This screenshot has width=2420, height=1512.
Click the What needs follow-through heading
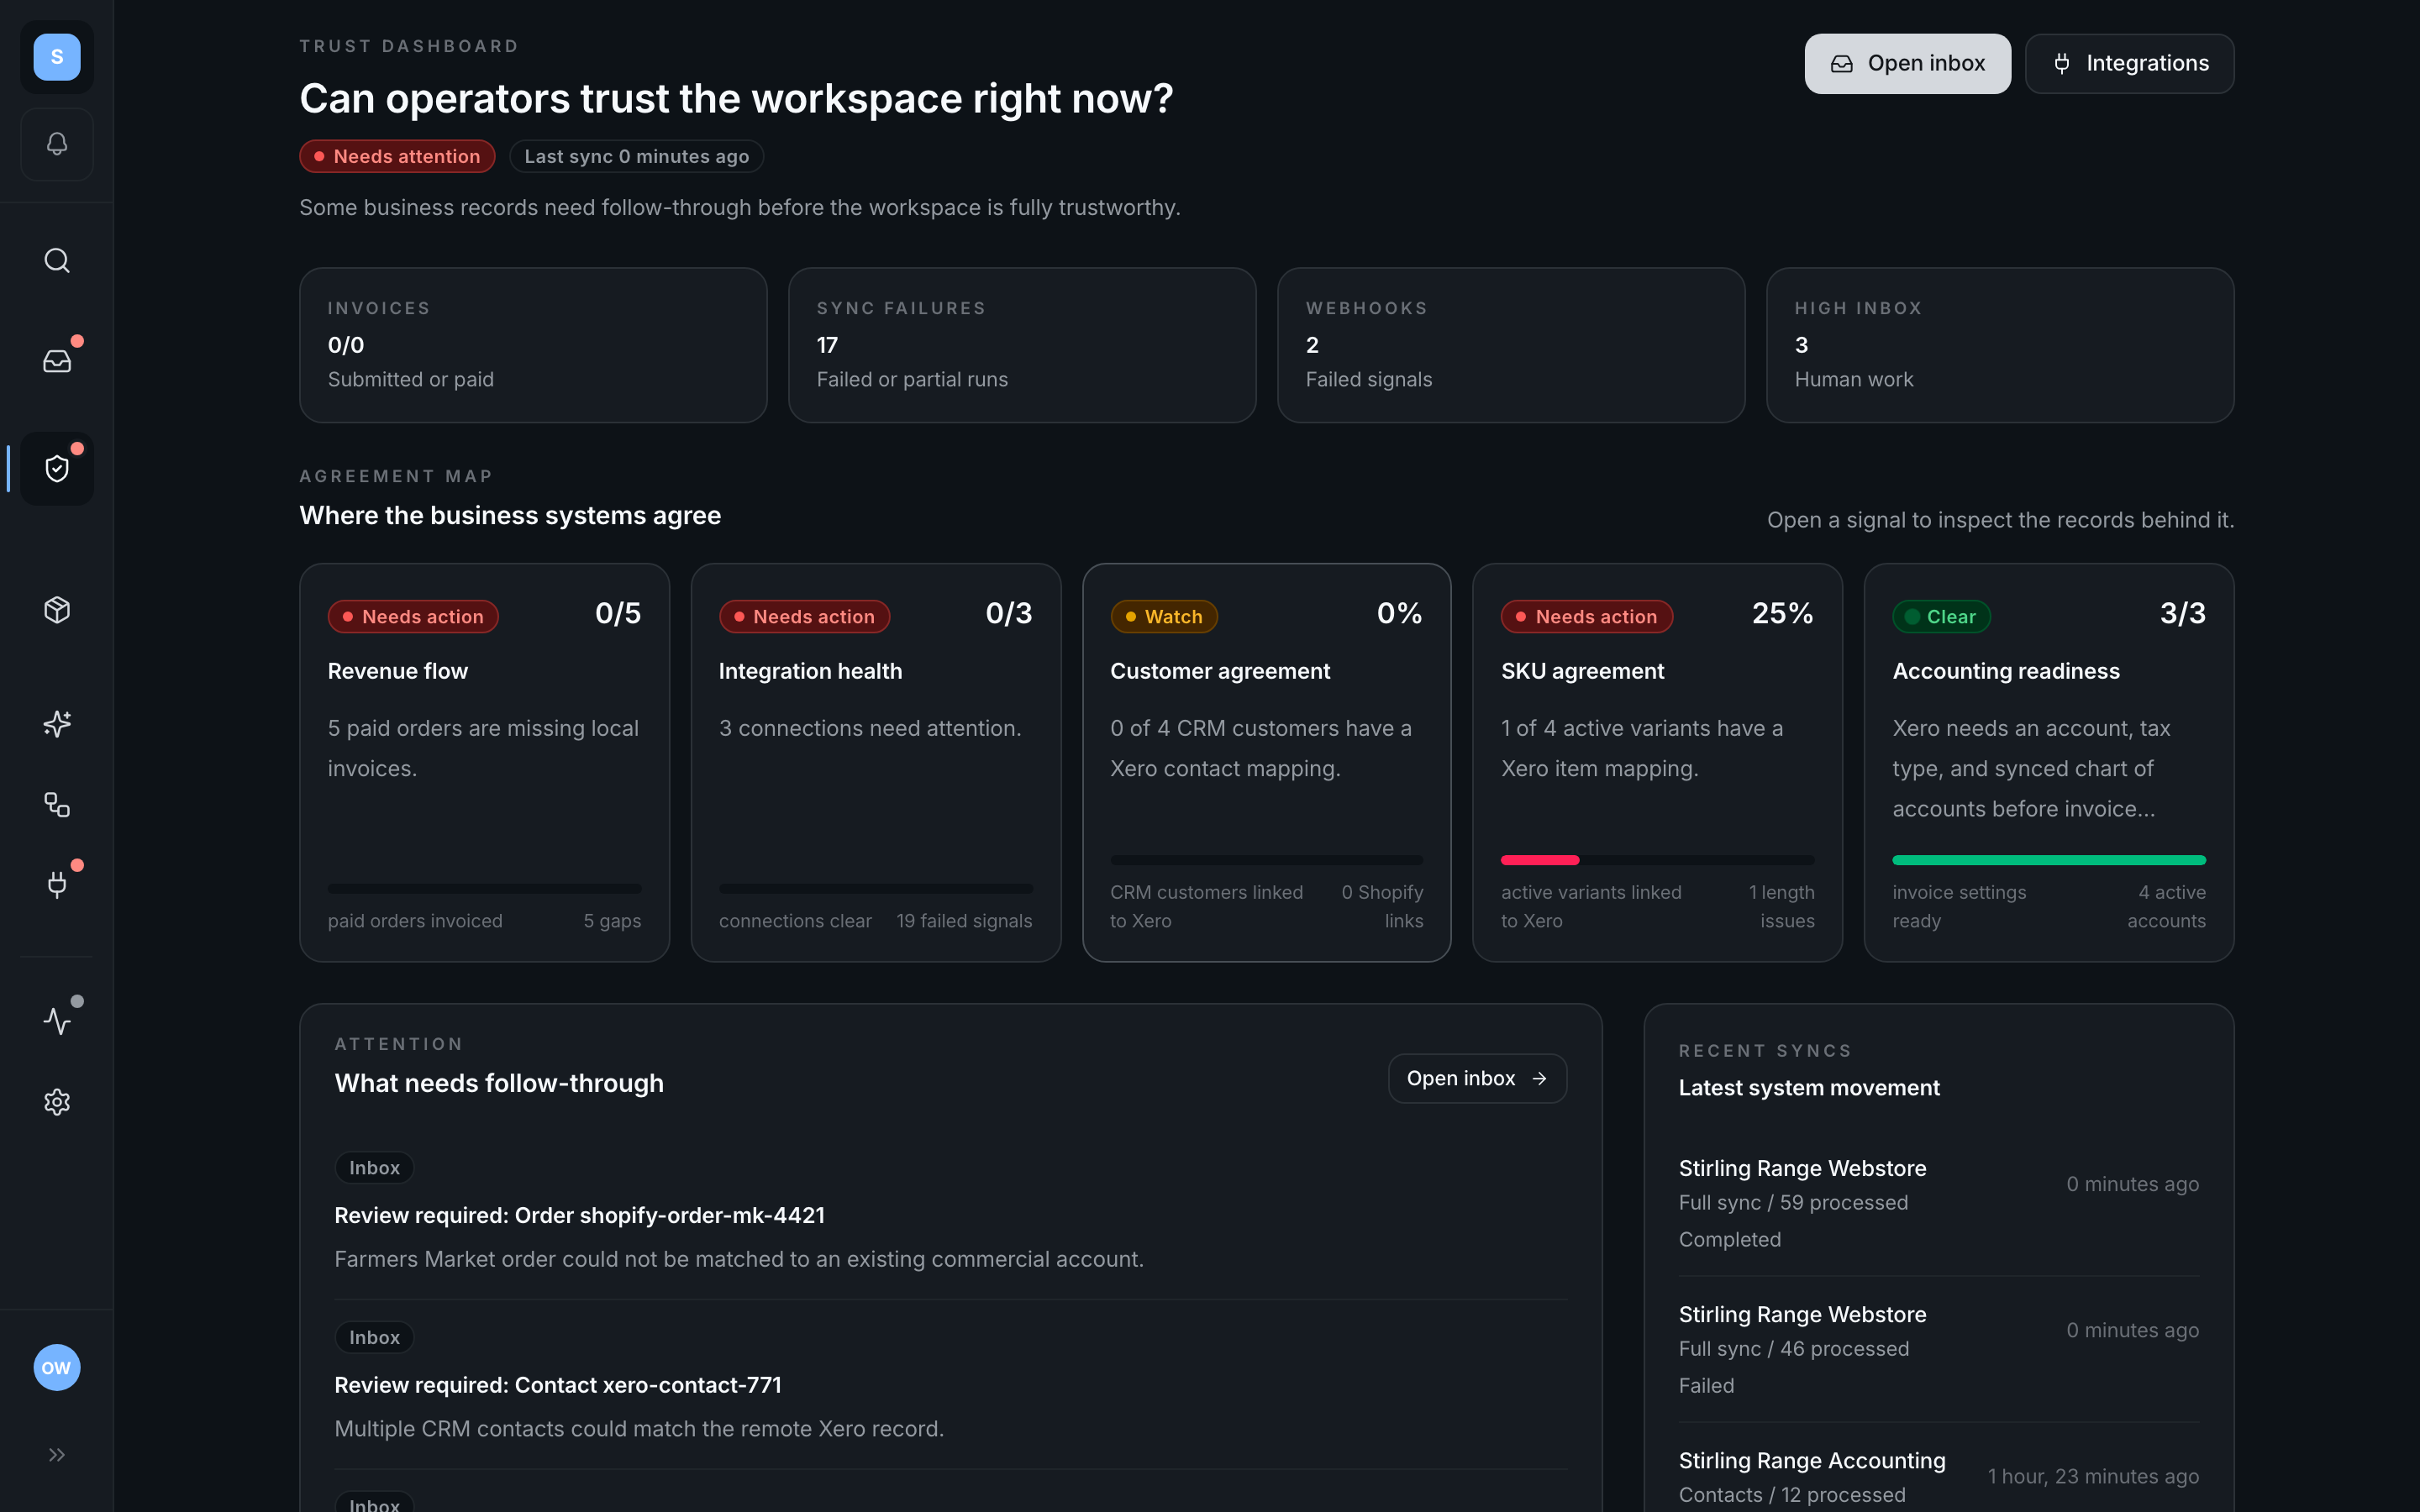pos(499,1083)
